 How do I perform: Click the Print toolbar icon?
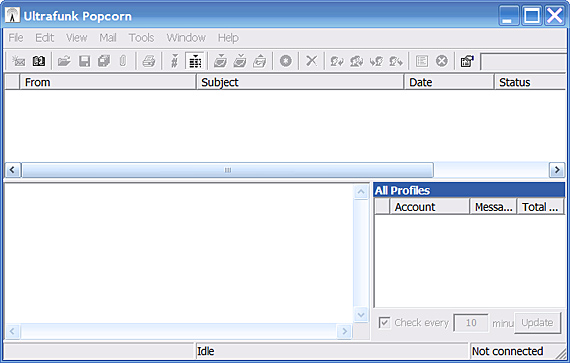[149, 61]
